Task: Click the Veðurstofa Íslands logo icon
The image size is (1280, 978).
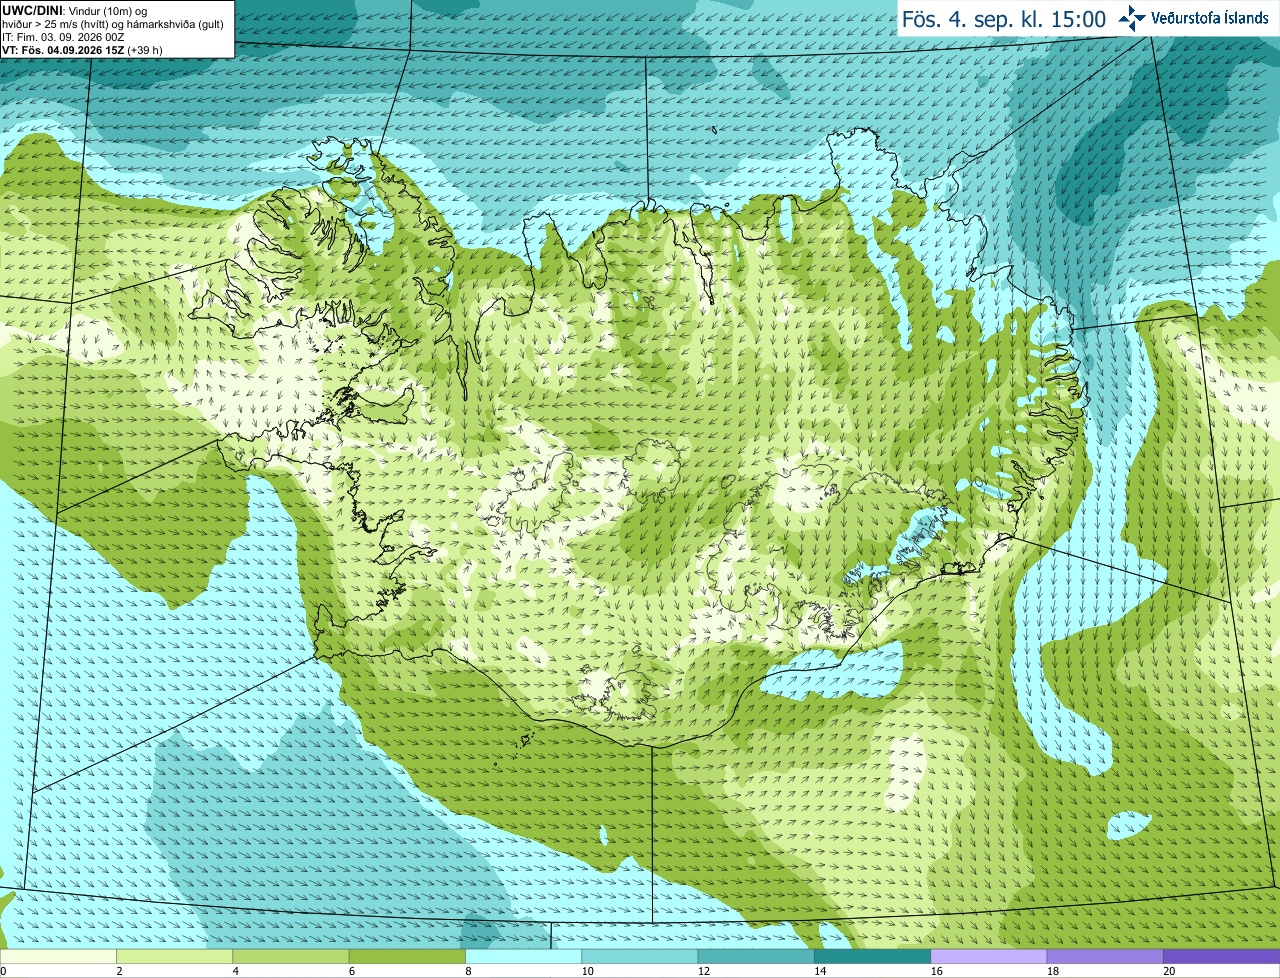Action: pyautogui.click(x=1132, y=18)
